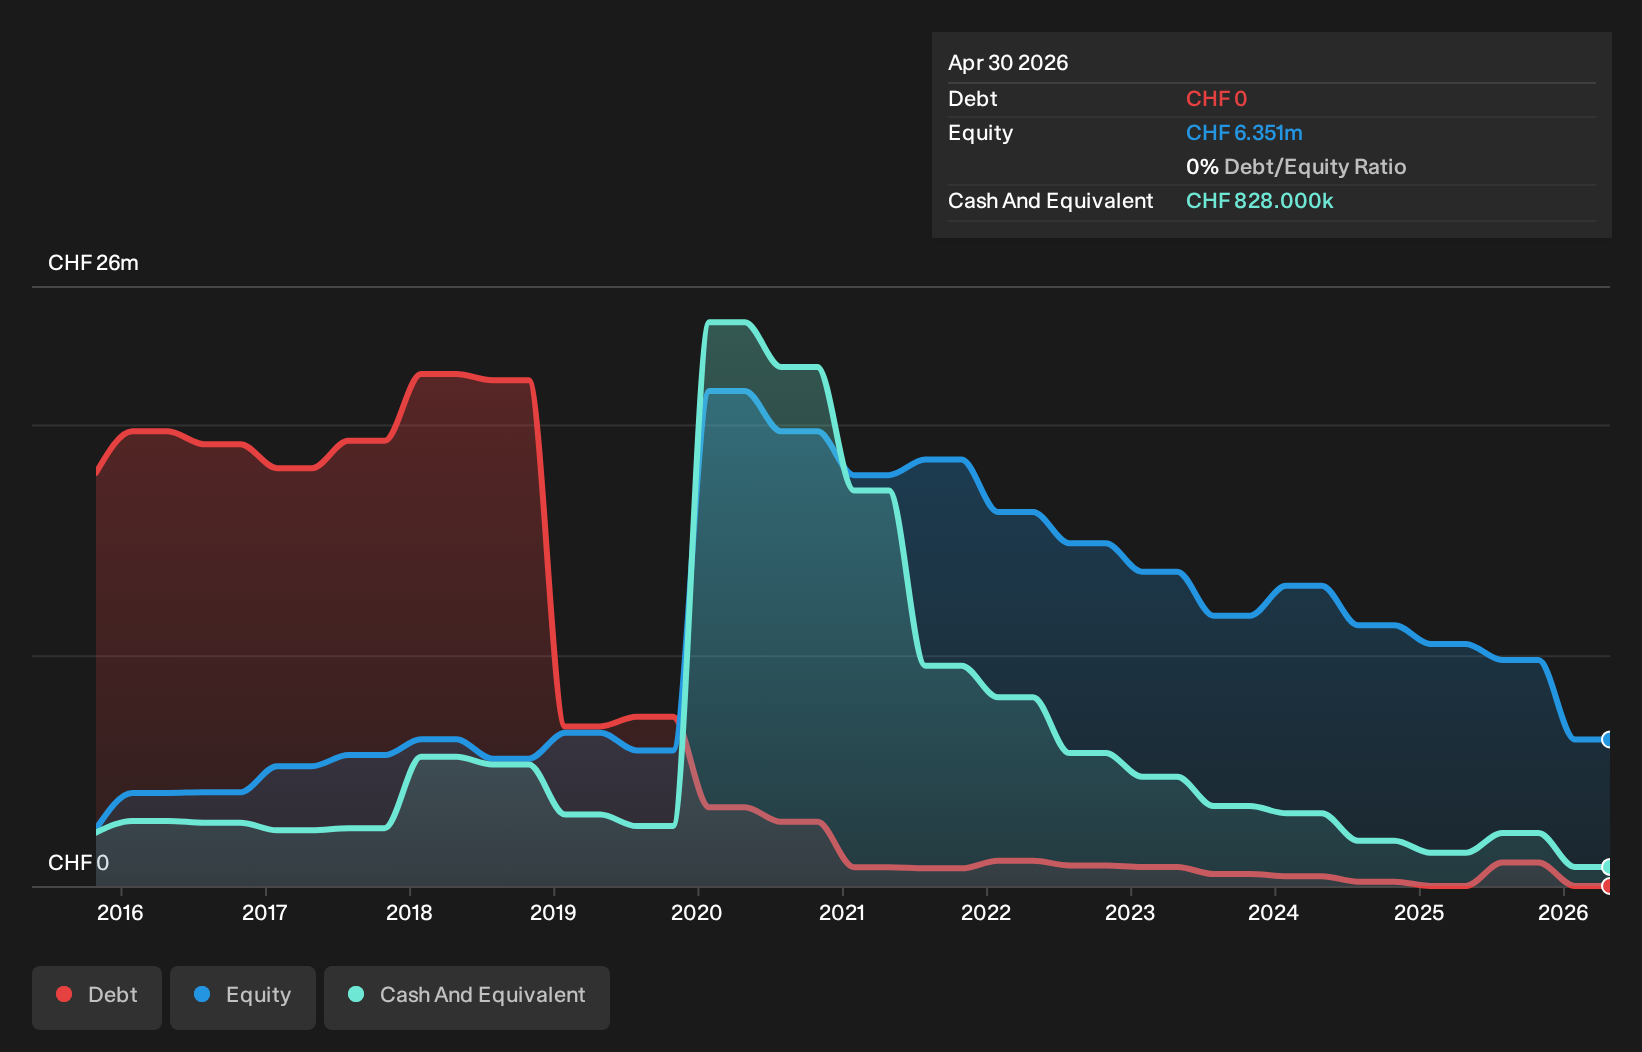Click the Equity row label in tooltip
The height and width of the screenshot is (1052, 1642).
click(x=980, y=133)
